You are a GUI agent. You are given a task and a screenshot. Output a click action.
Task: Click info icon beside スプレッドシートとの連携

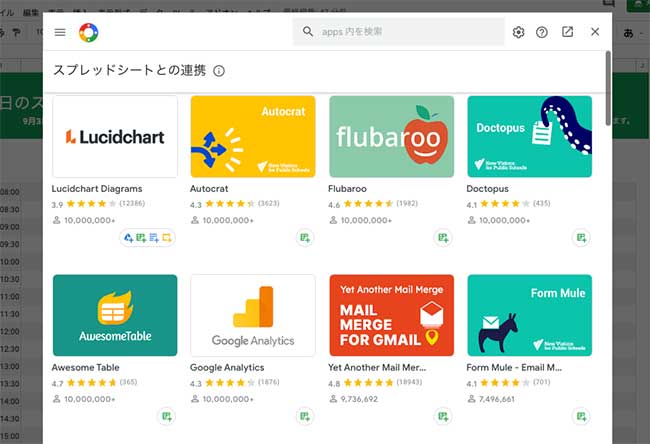pos(219,71)
